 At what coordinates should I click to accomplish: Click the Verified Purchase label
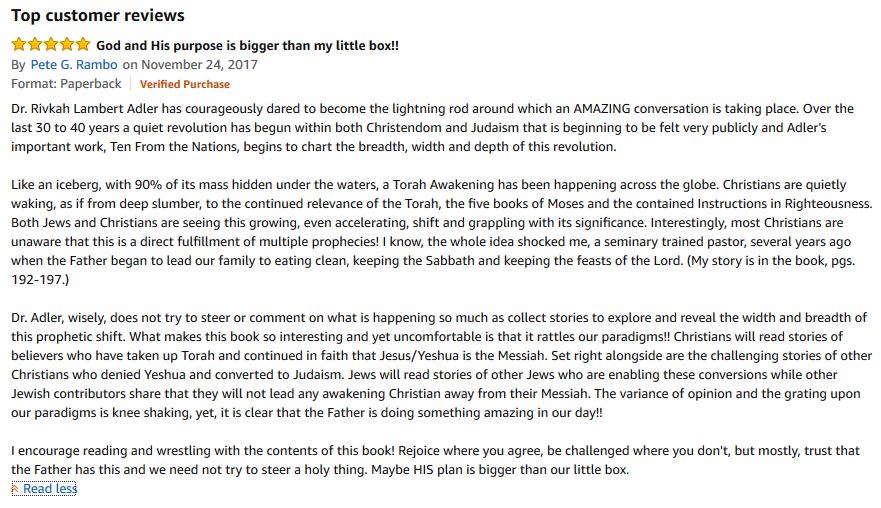tap(185, 84)
